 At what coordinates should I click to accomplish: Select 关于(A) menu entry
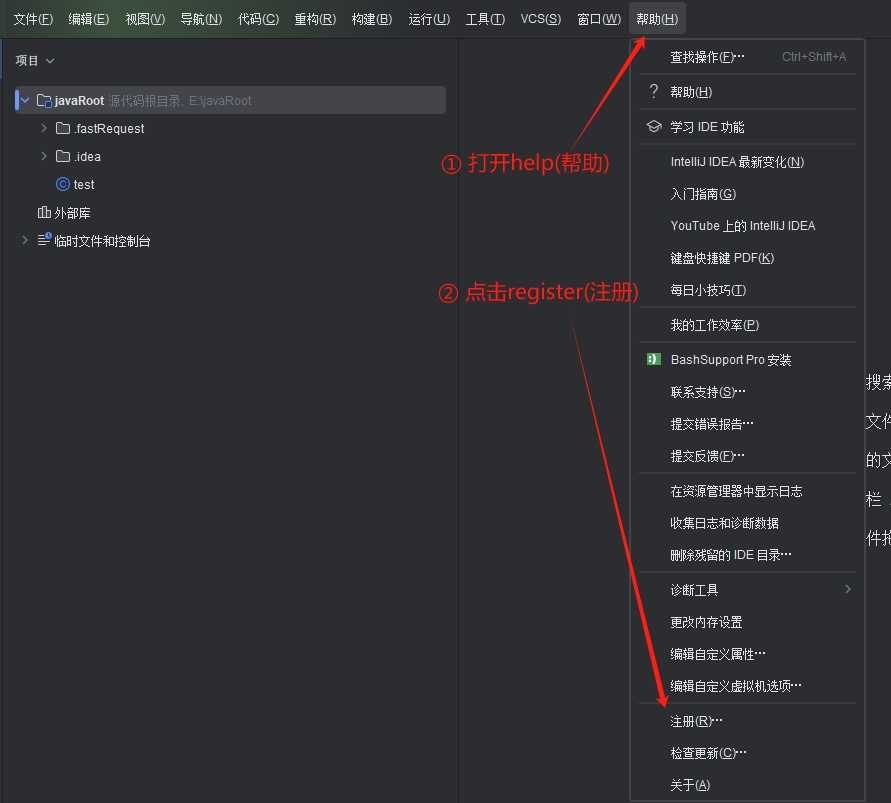pos(747,785)
